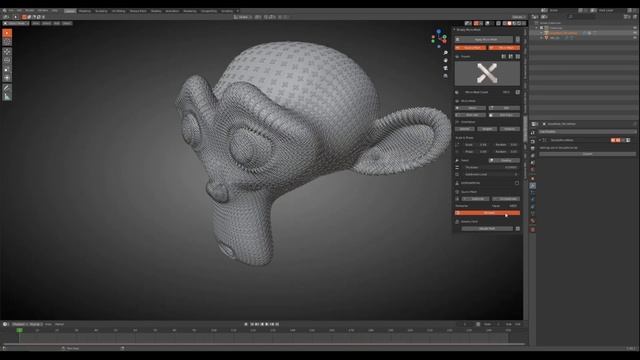Open the Tool properties tab icon
This screenshot has width=640, height=360.
(533, 133)
